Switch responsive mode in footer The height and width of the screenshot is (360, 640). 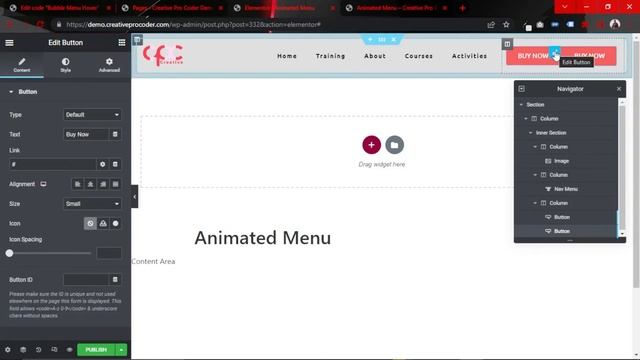pyautogui.click(x=54, y=350)
